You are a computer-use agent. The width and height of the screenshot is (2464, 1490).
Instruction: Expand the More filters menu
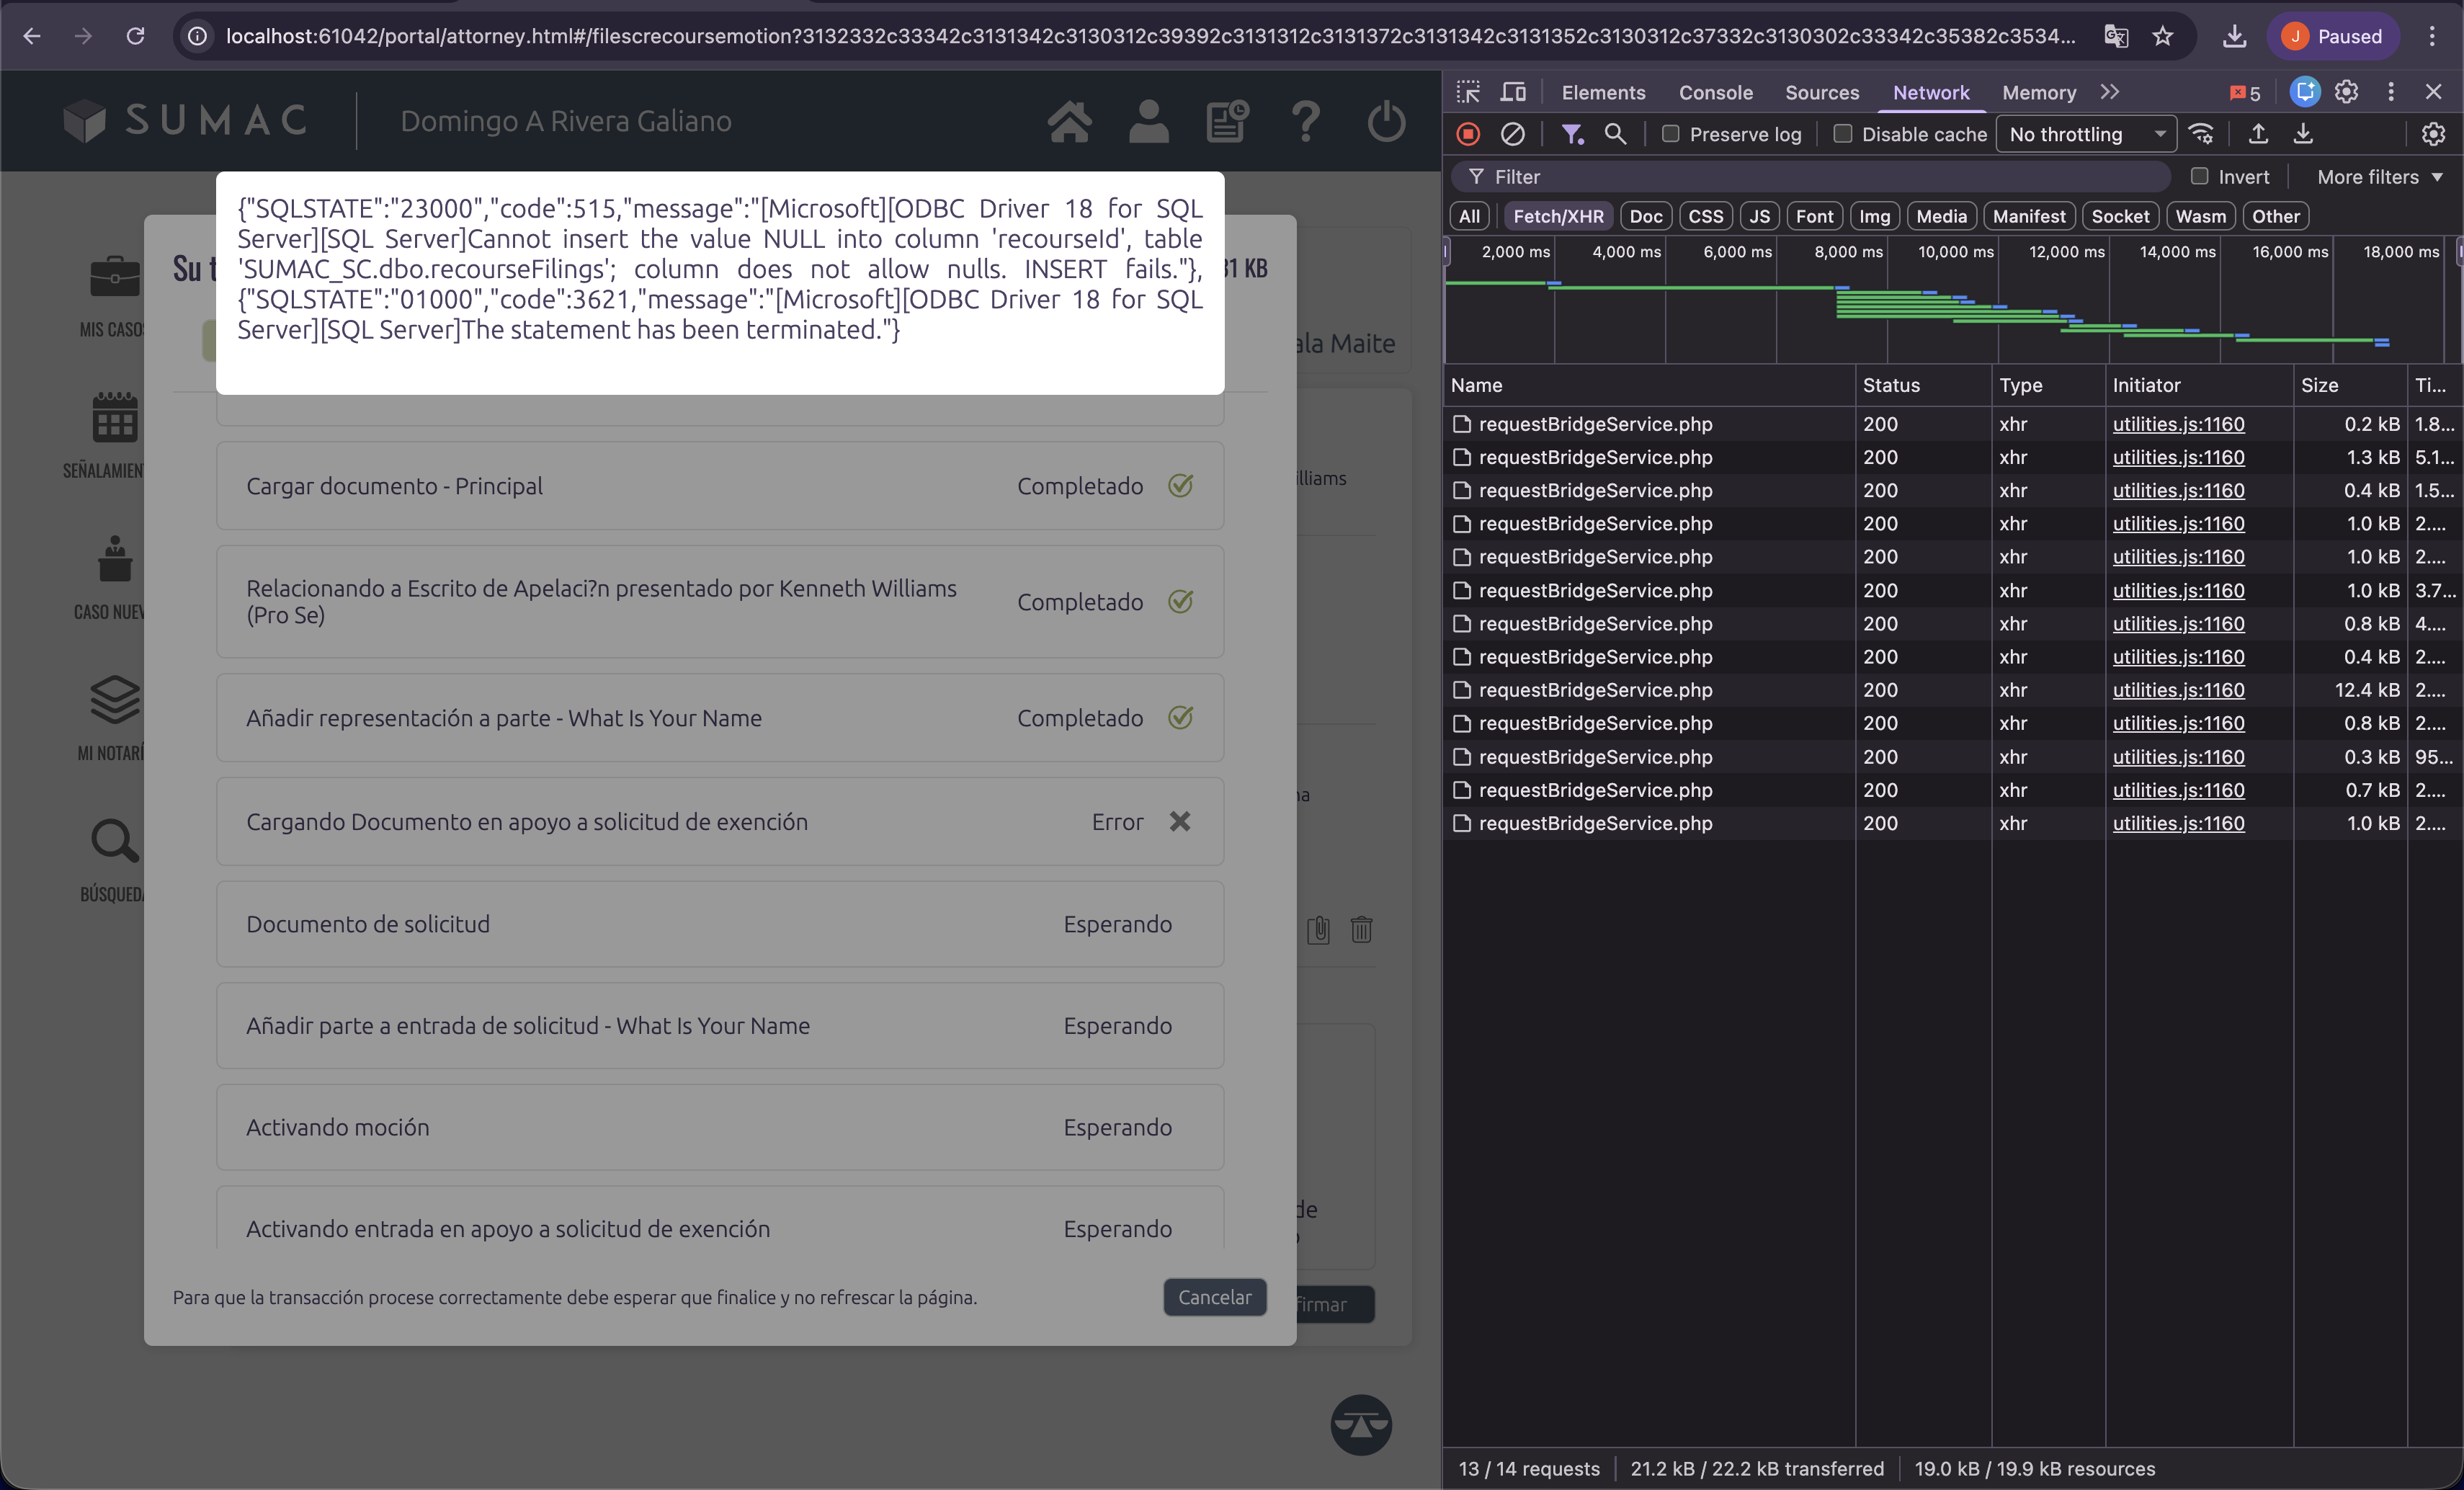2380,177
